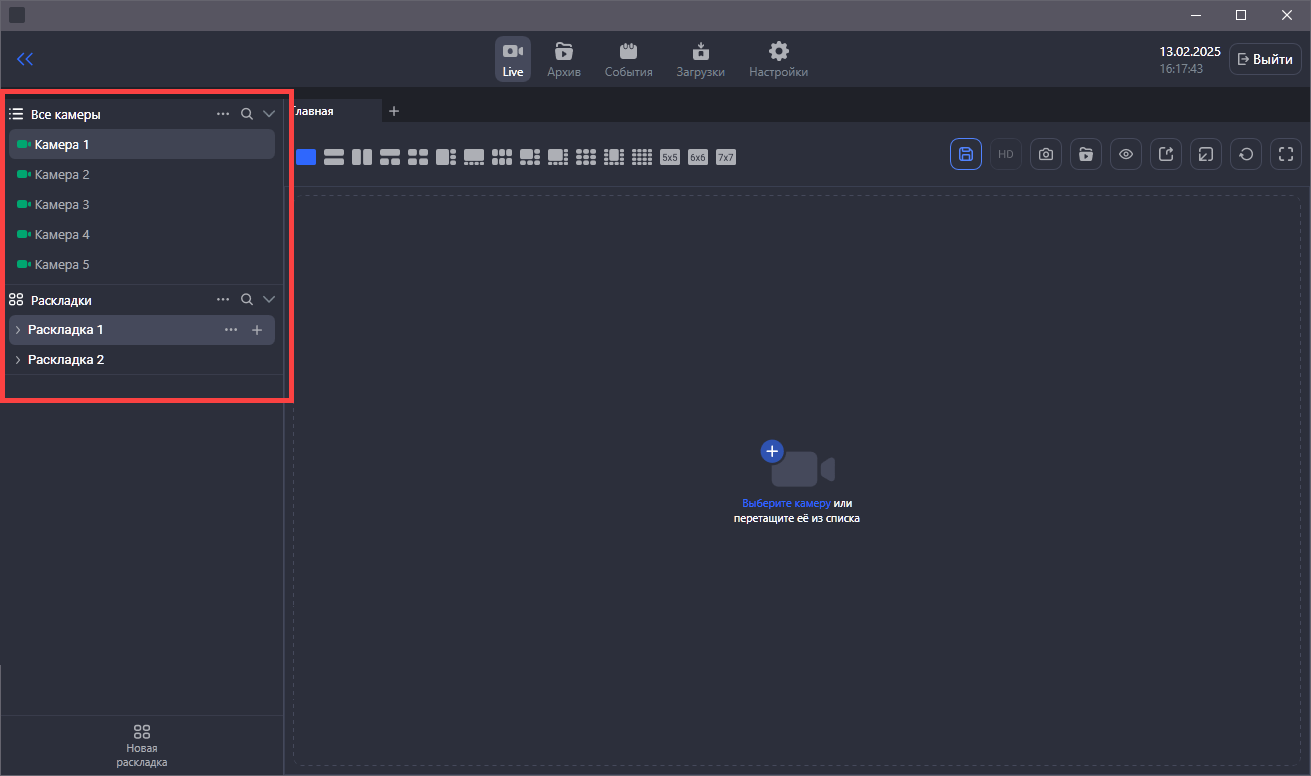Viewport: 1311px width, 776px height.
Task: Open the Архив tab
Action: point(564,59)
